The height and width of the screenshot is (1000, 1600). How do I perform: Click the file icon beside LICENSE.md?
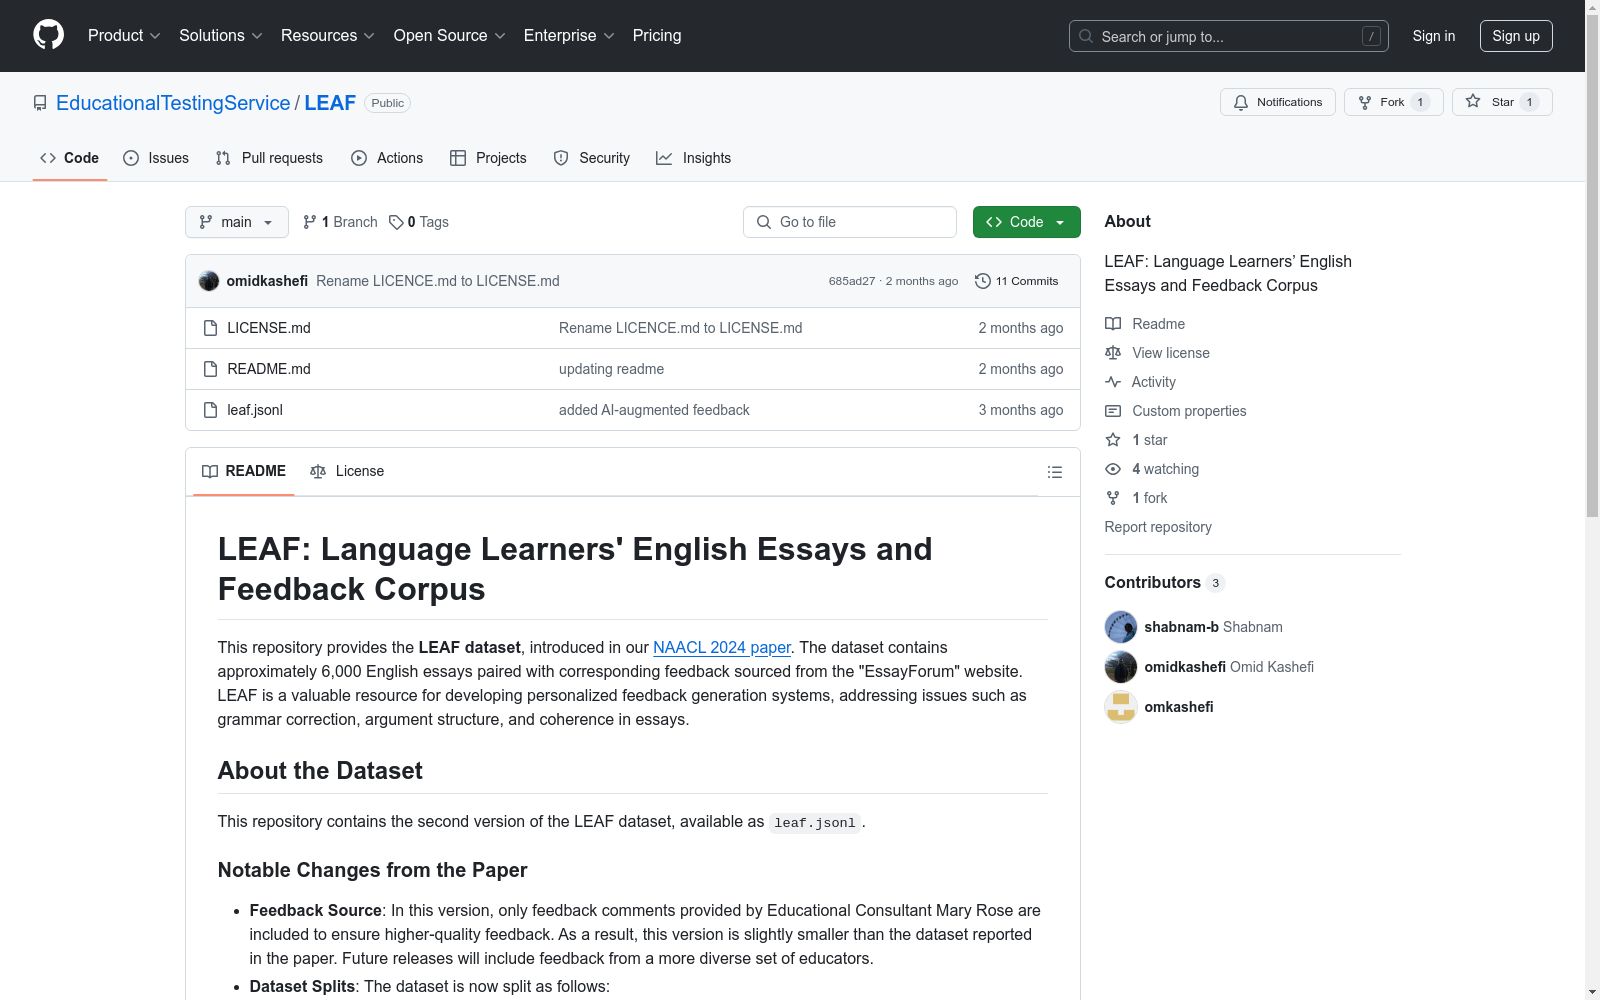point(210,328)
